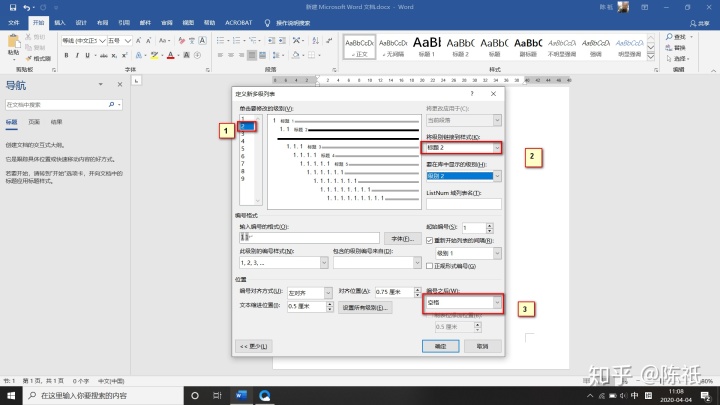Click the Share (共享) button
720x405 pixels.
(700, 23)
